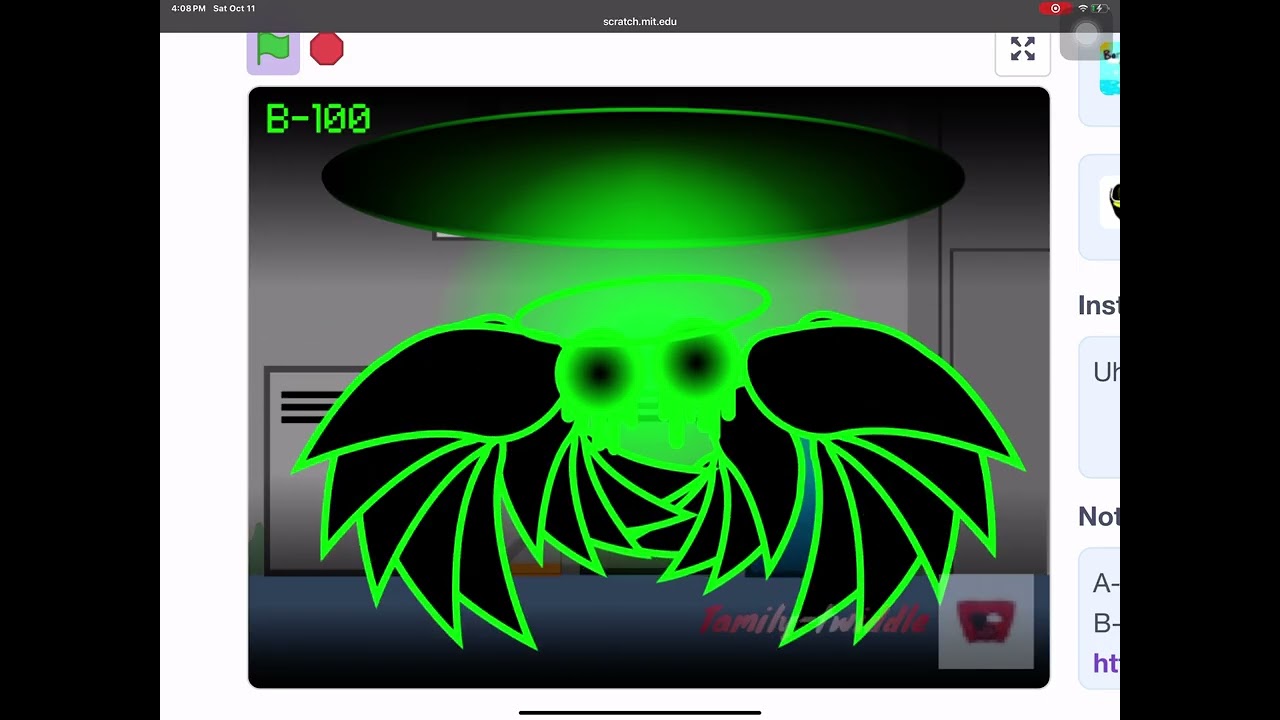Enter full screen stage mode

pyautogui.click(x=1022, y=50)
